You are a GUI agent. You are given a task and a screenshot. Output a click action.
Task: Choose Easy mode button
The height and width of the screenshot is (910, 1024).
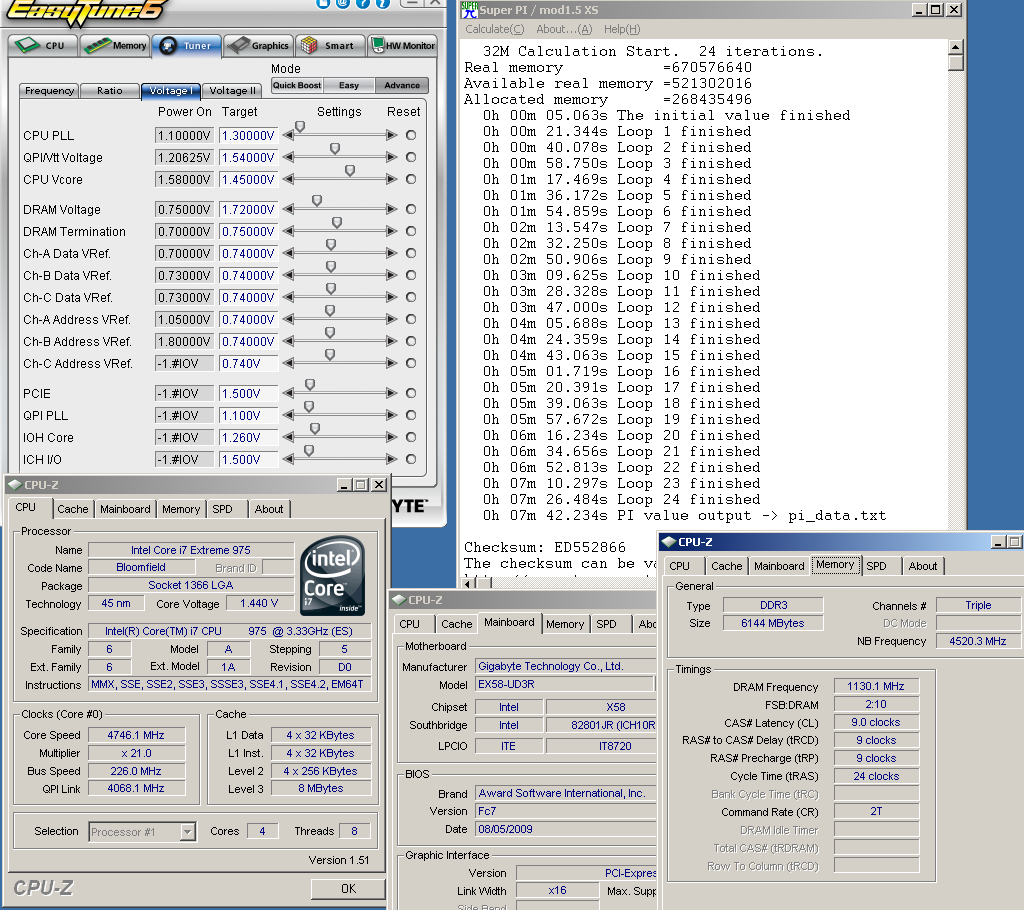pos(349,86)
